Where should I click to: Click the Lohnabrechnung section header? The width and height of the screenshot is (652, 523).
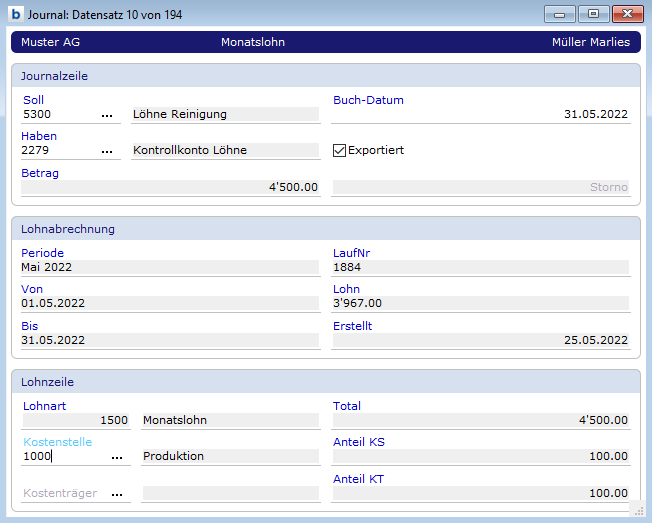tap(325, 229)
